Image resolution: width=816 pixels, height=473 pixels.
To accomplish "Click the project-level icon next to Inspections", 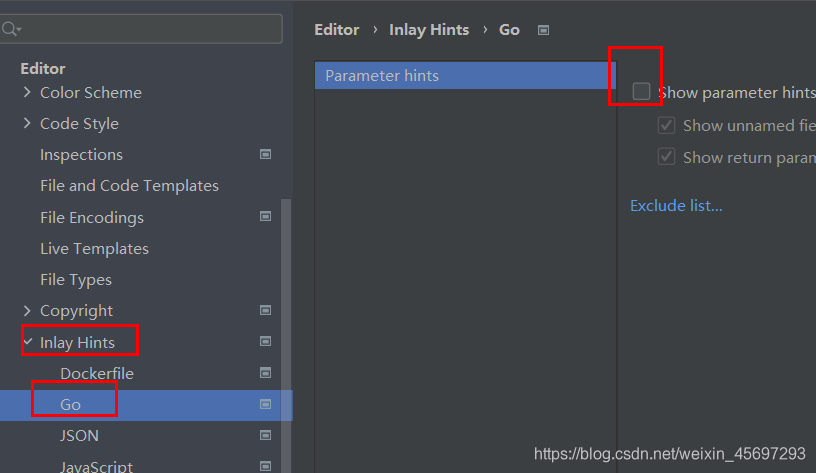I will pos(265,155).
